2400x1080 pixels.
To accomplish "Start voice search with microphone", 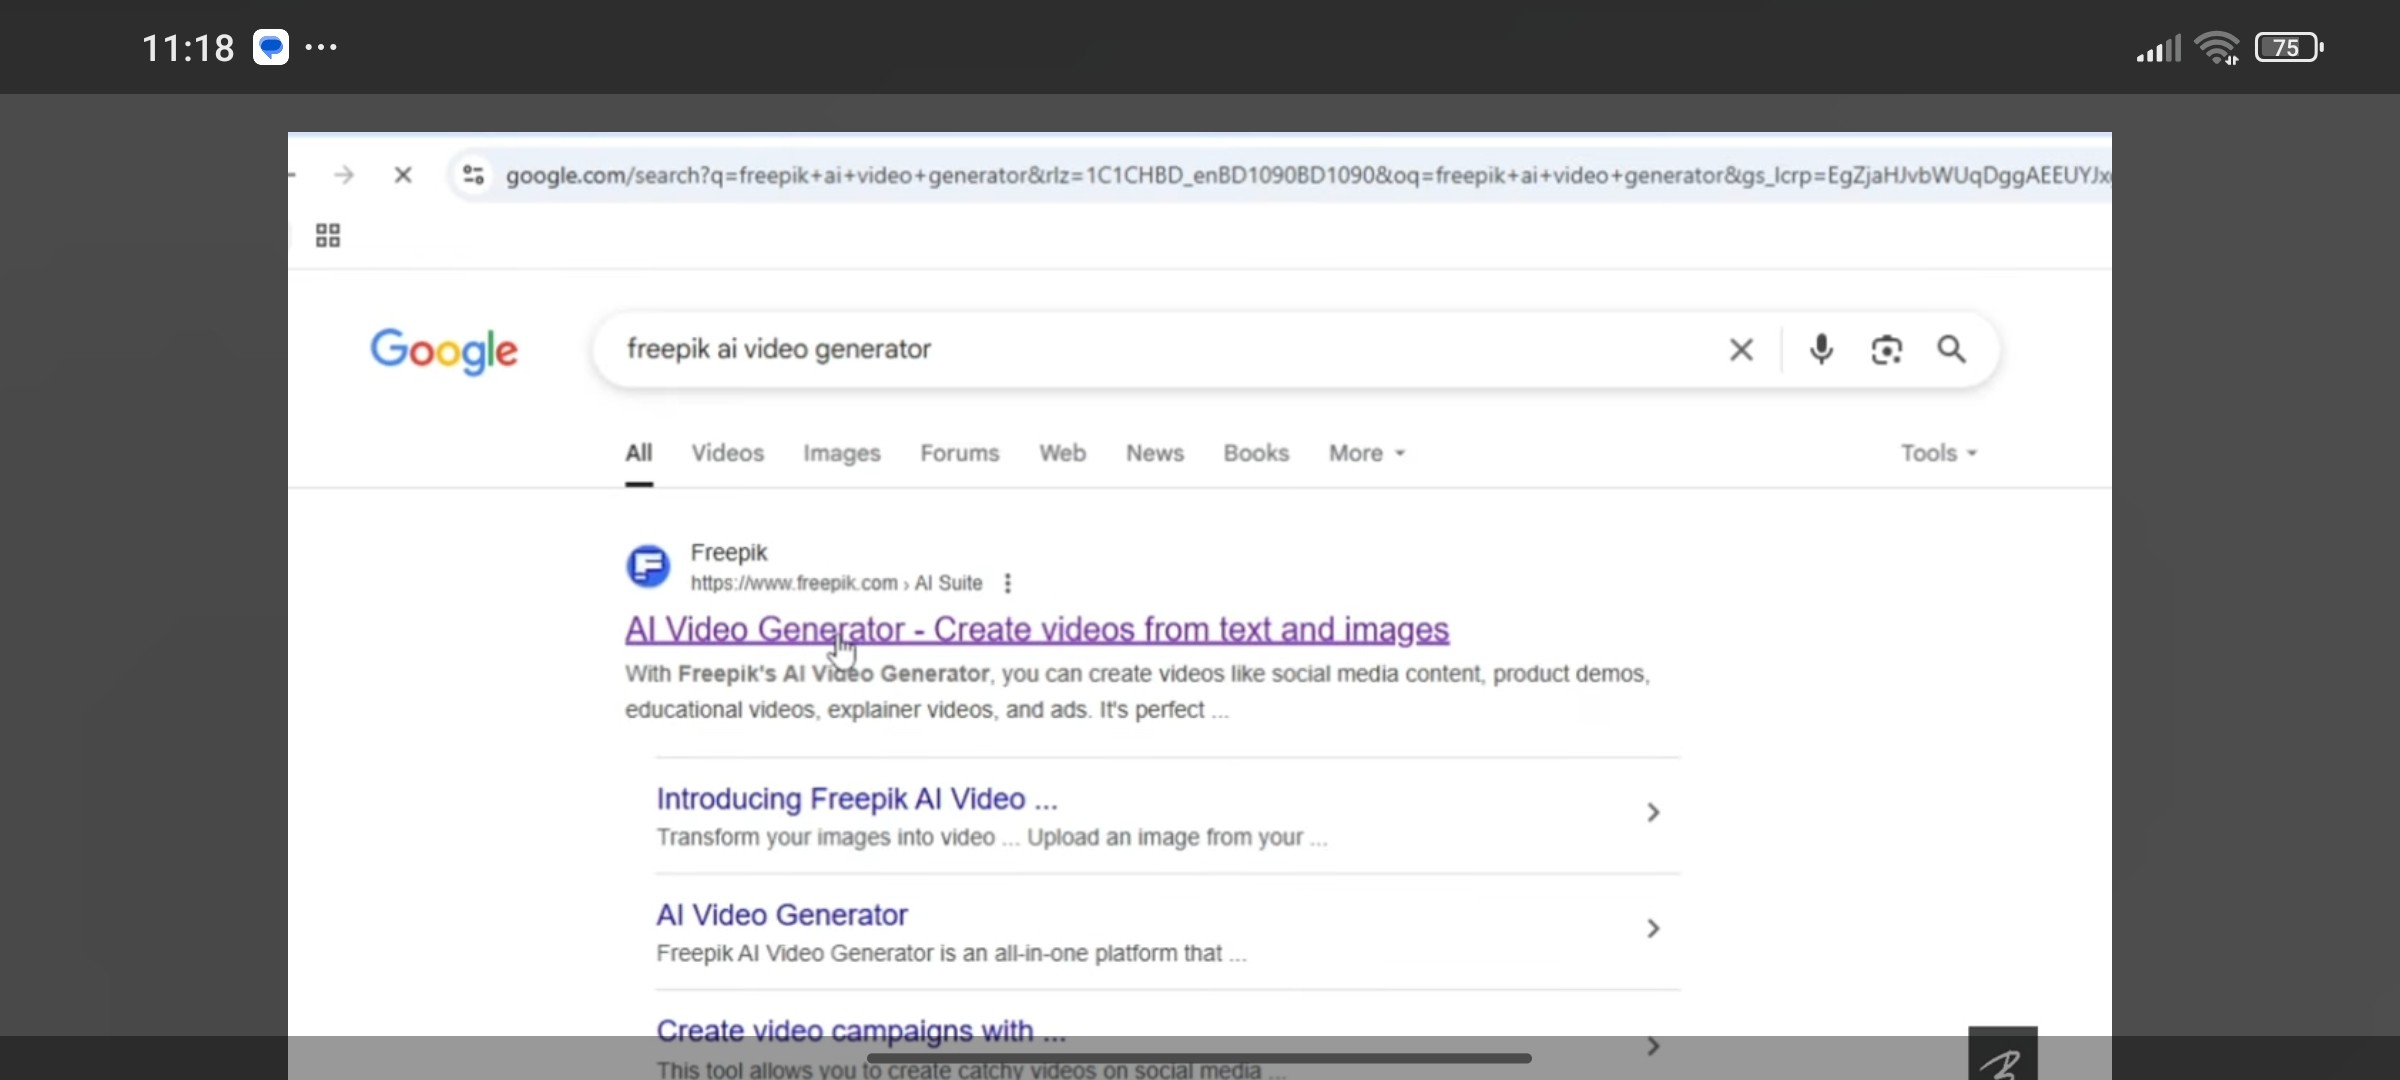I will coord(1821,349).
